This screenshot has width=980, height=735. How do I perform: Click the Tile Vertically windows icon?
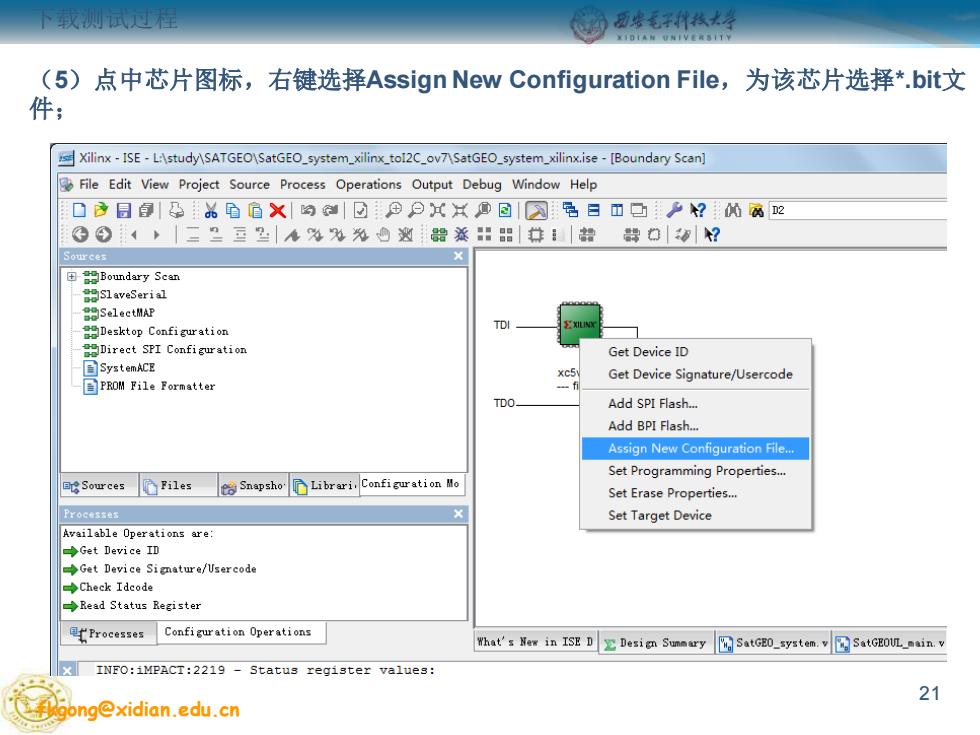(x=616, y=210)
